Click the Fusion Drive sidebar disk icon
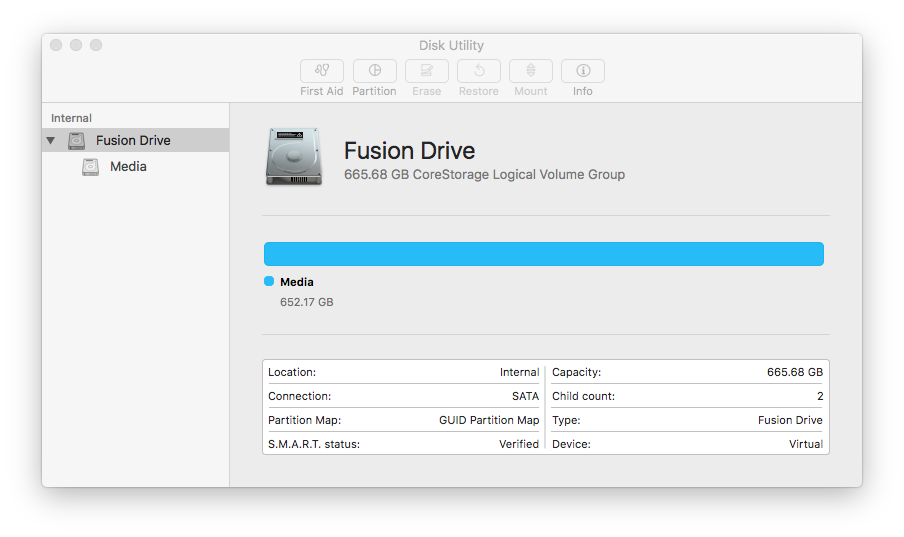This screenshot has width=904, height=537. (x=76, y=141)
